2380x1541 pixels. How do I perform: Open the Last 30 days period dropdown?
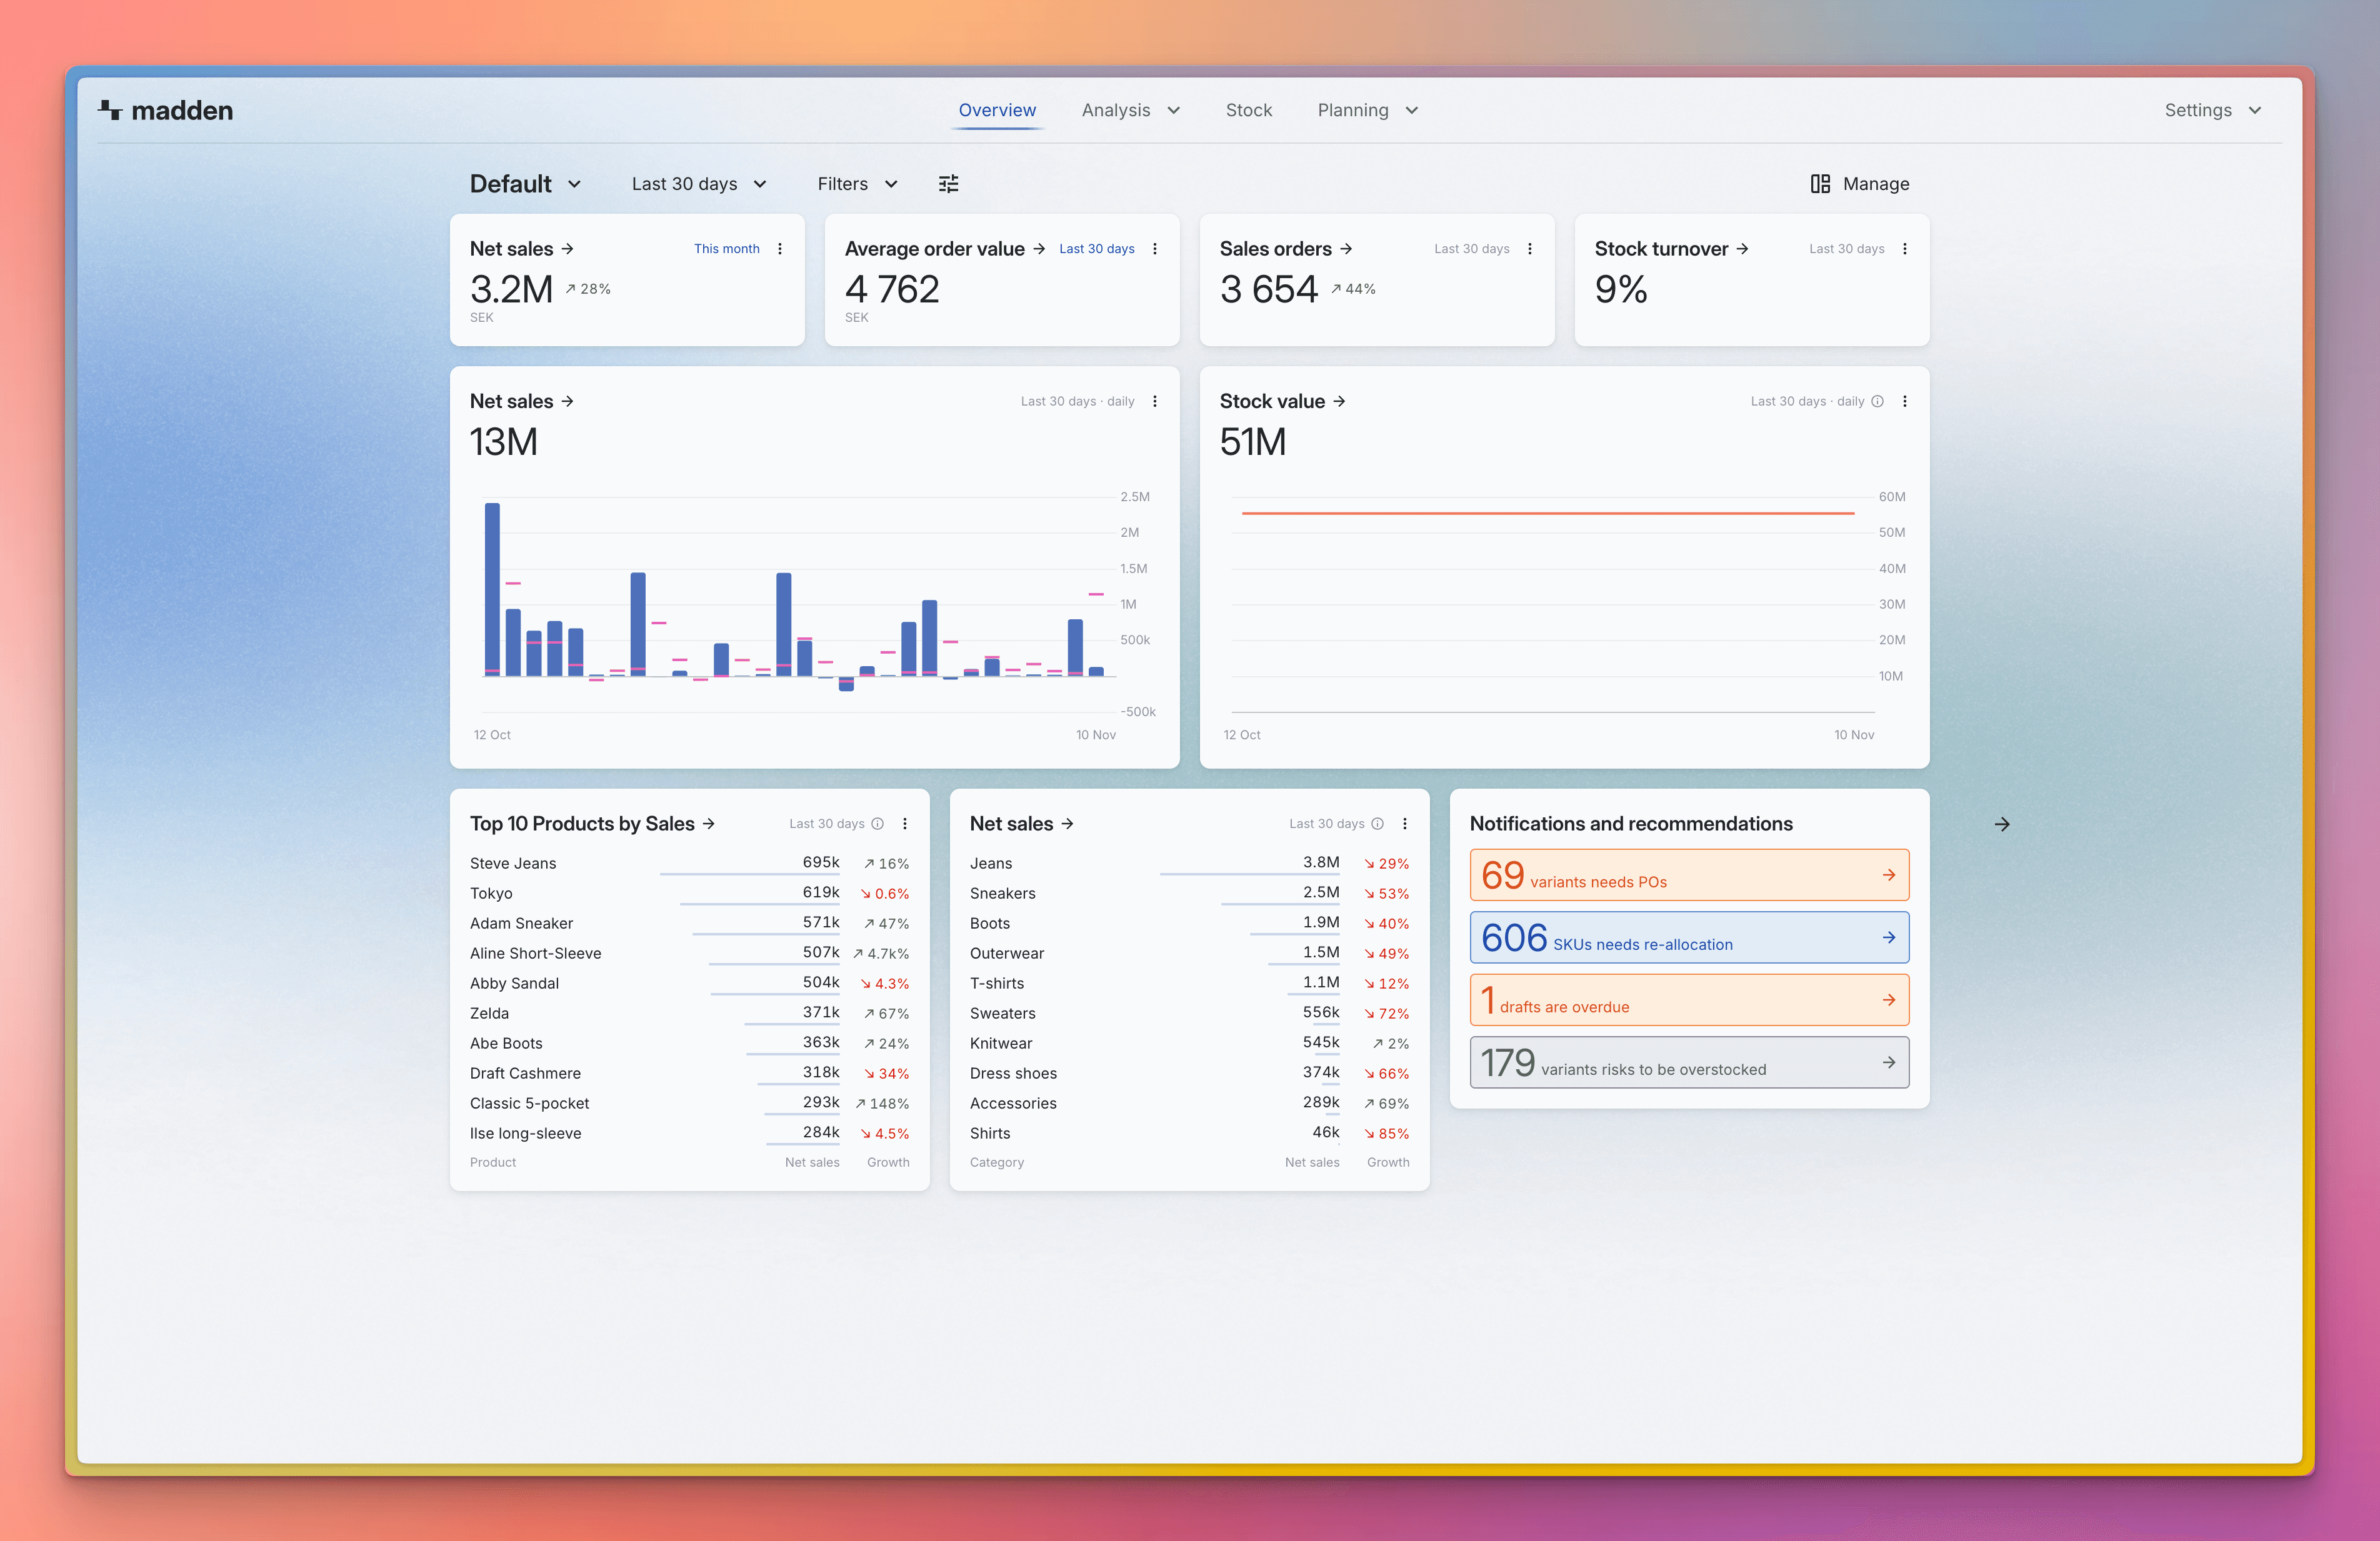click(x=699, y=184)
